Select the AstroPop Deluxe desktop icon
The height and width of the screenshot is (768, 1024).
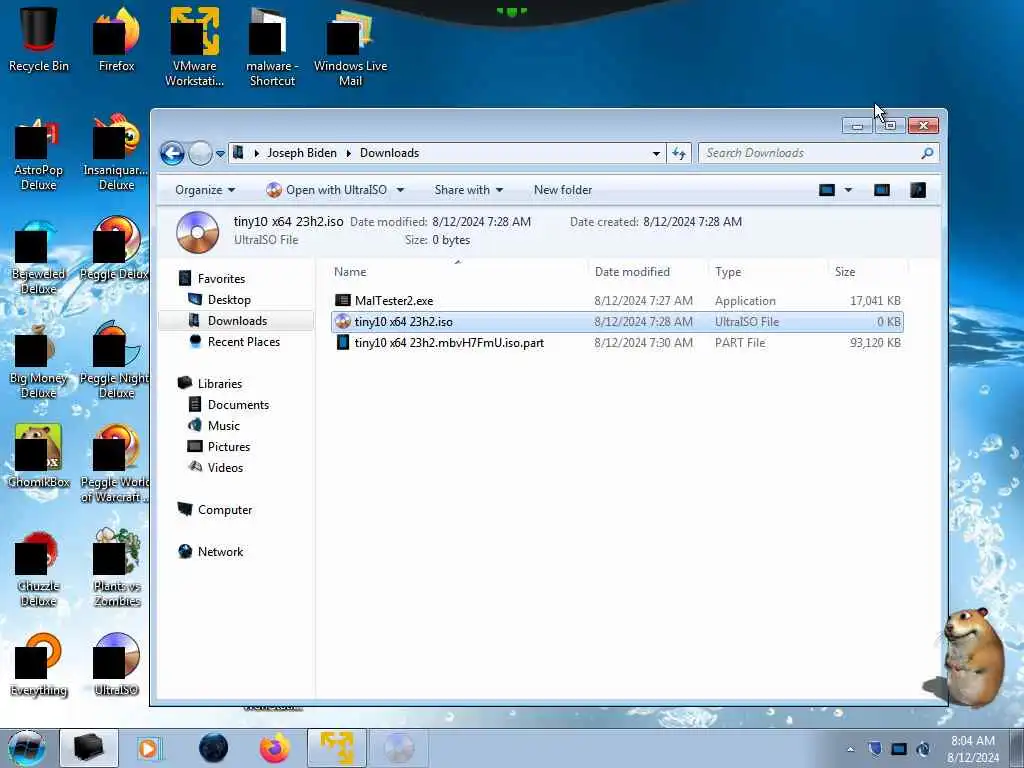click(39, 155)
